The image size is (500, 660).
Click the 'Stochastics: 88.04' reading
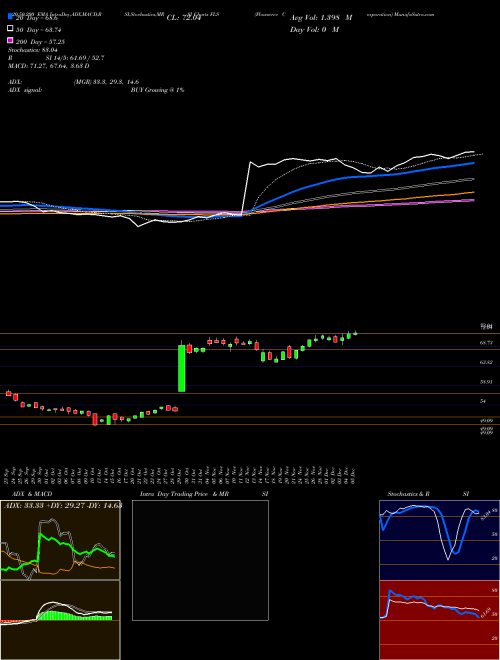33,50
